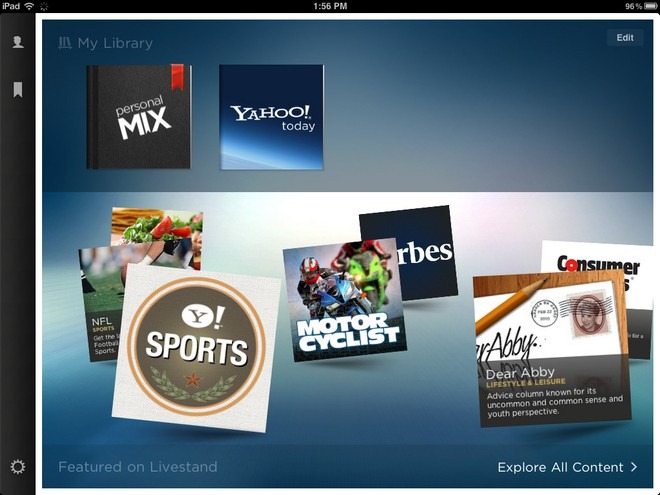
Task: Tap the Wi-Fi status icon
Action: [29, 6]
